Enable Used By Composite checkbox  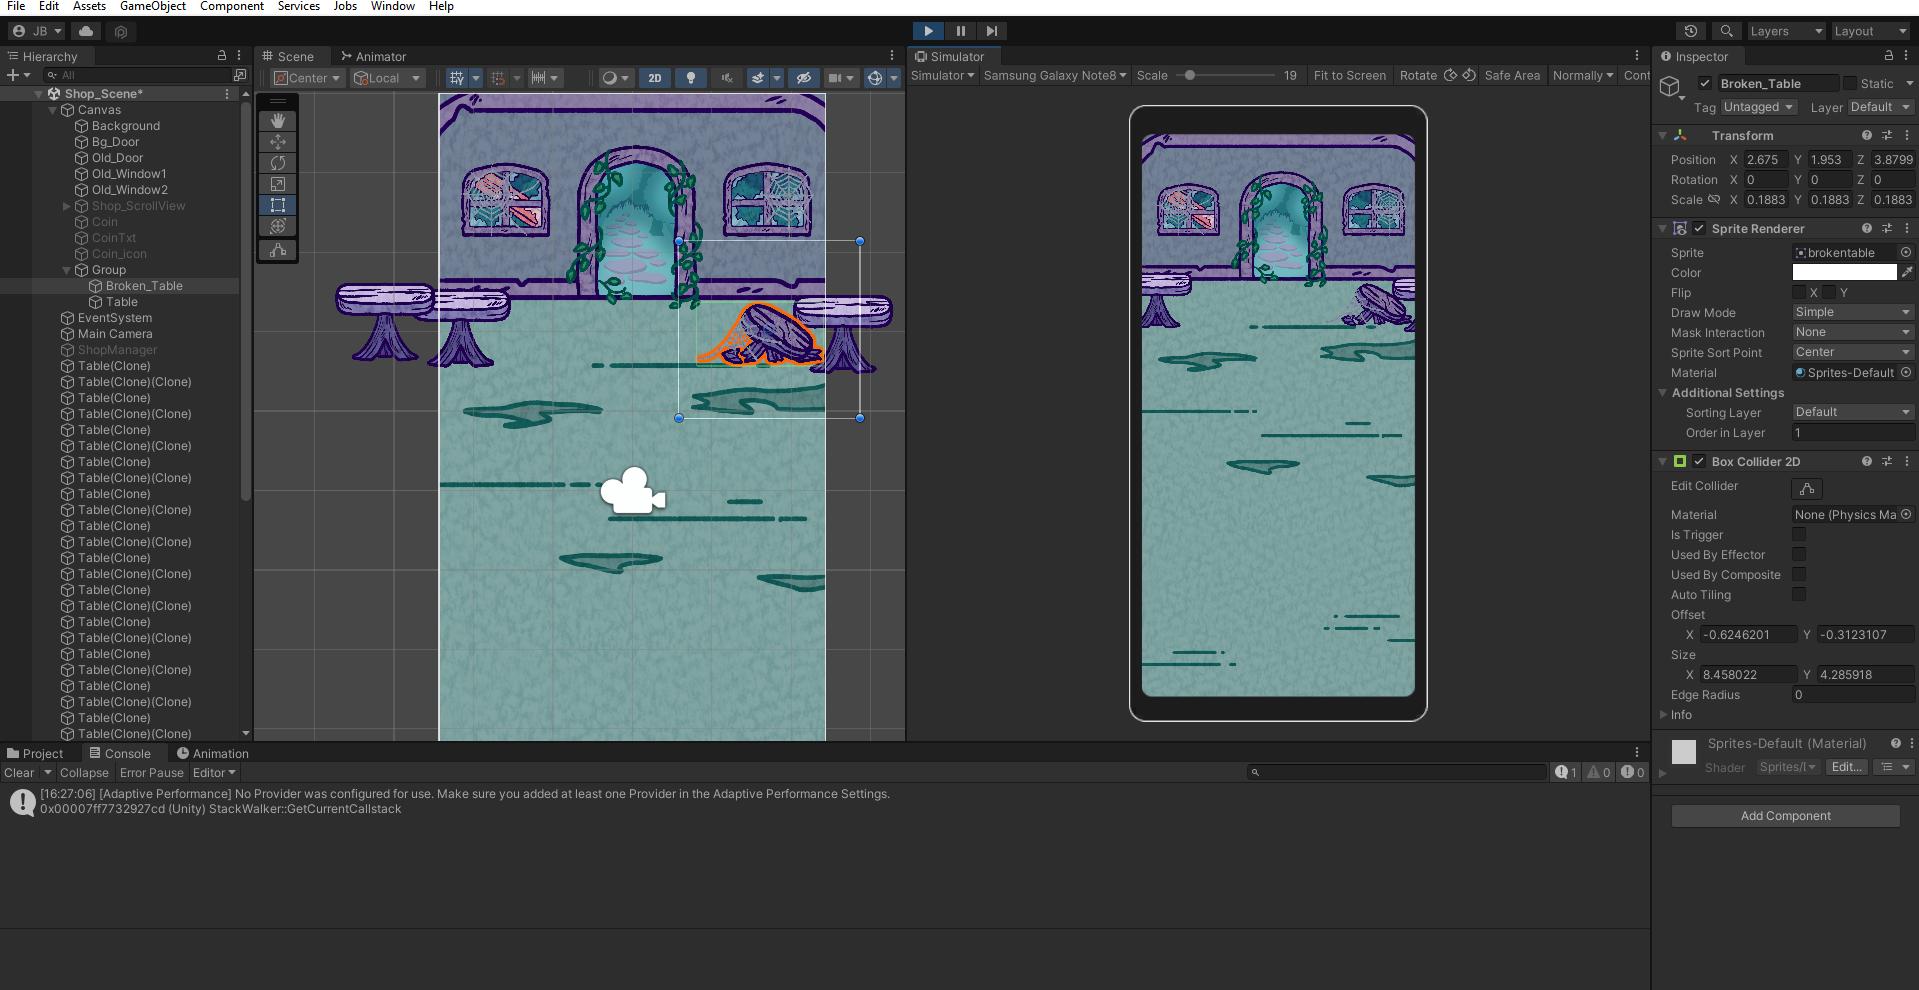[1799, 574]
